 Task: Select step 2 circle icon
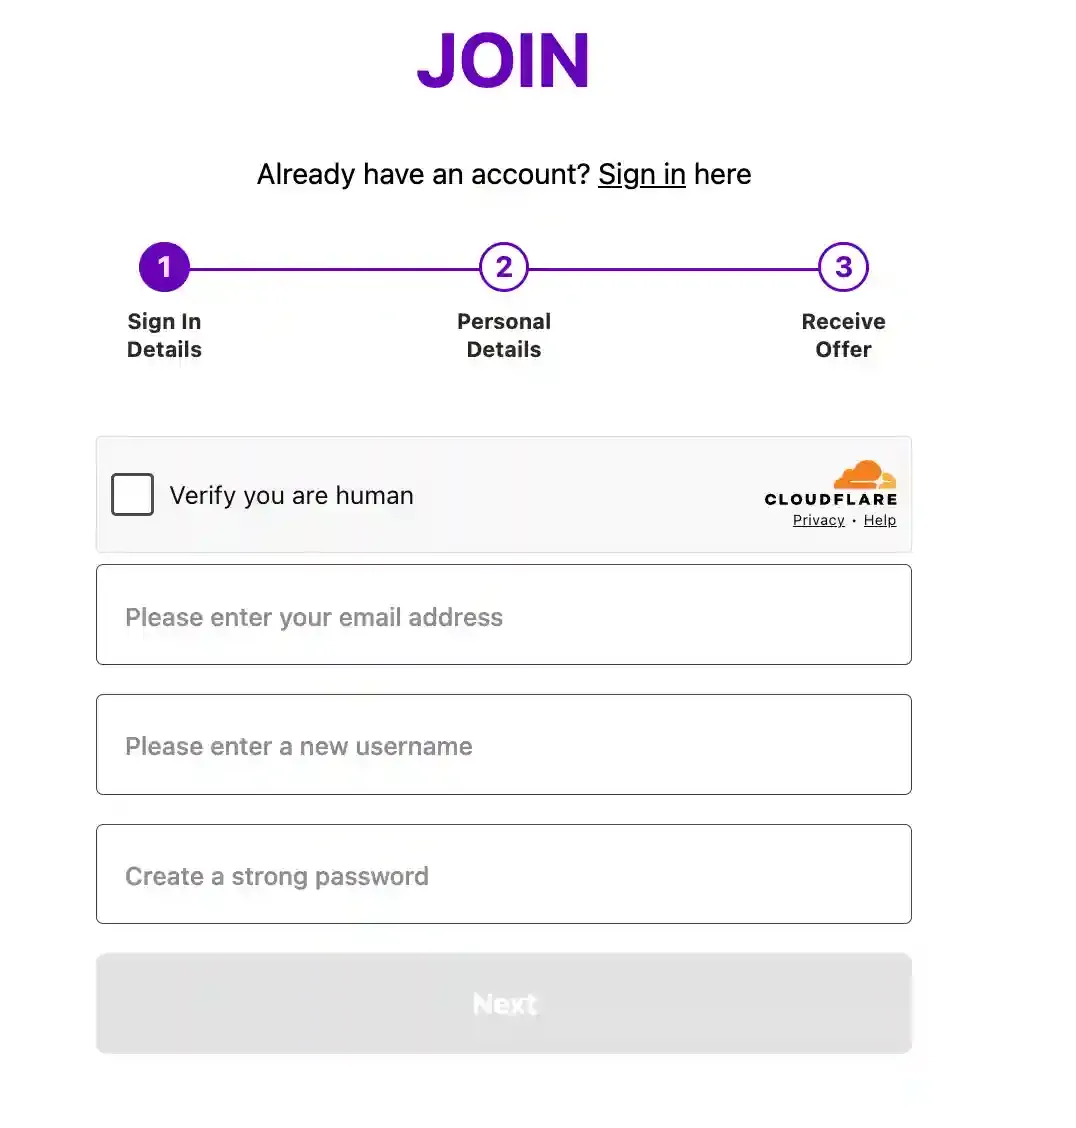pos(503,267)
